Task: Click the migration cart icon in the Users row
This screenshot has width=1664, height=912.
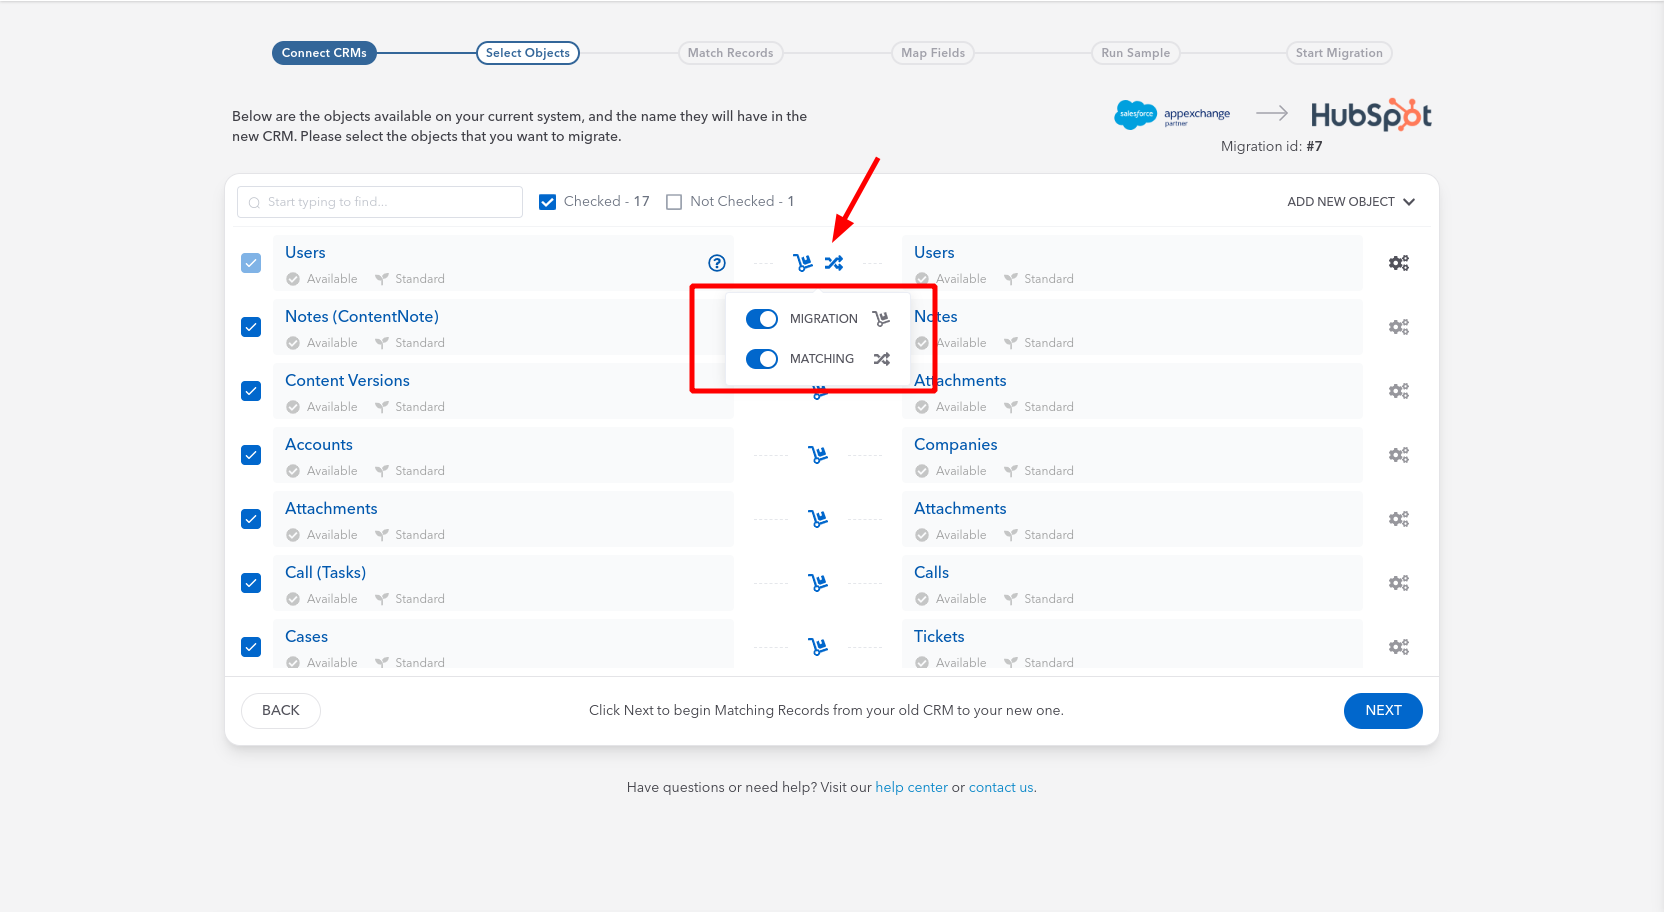Action: (x=803, y=263)
